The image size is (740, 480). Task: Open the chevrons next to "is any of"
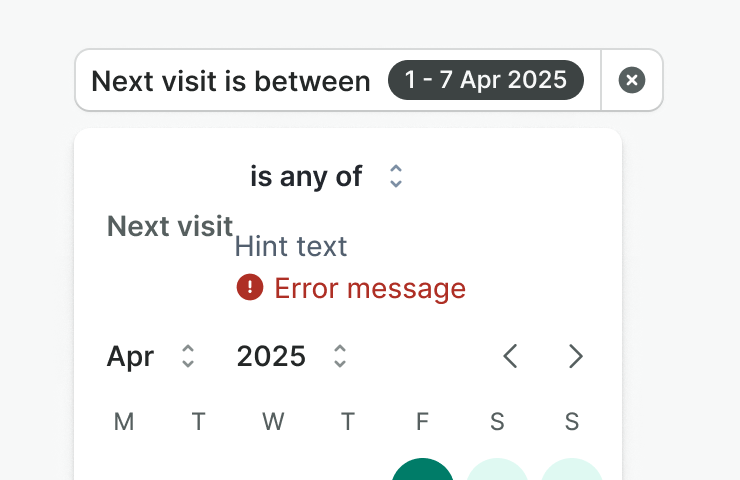[x=396, y=177]
